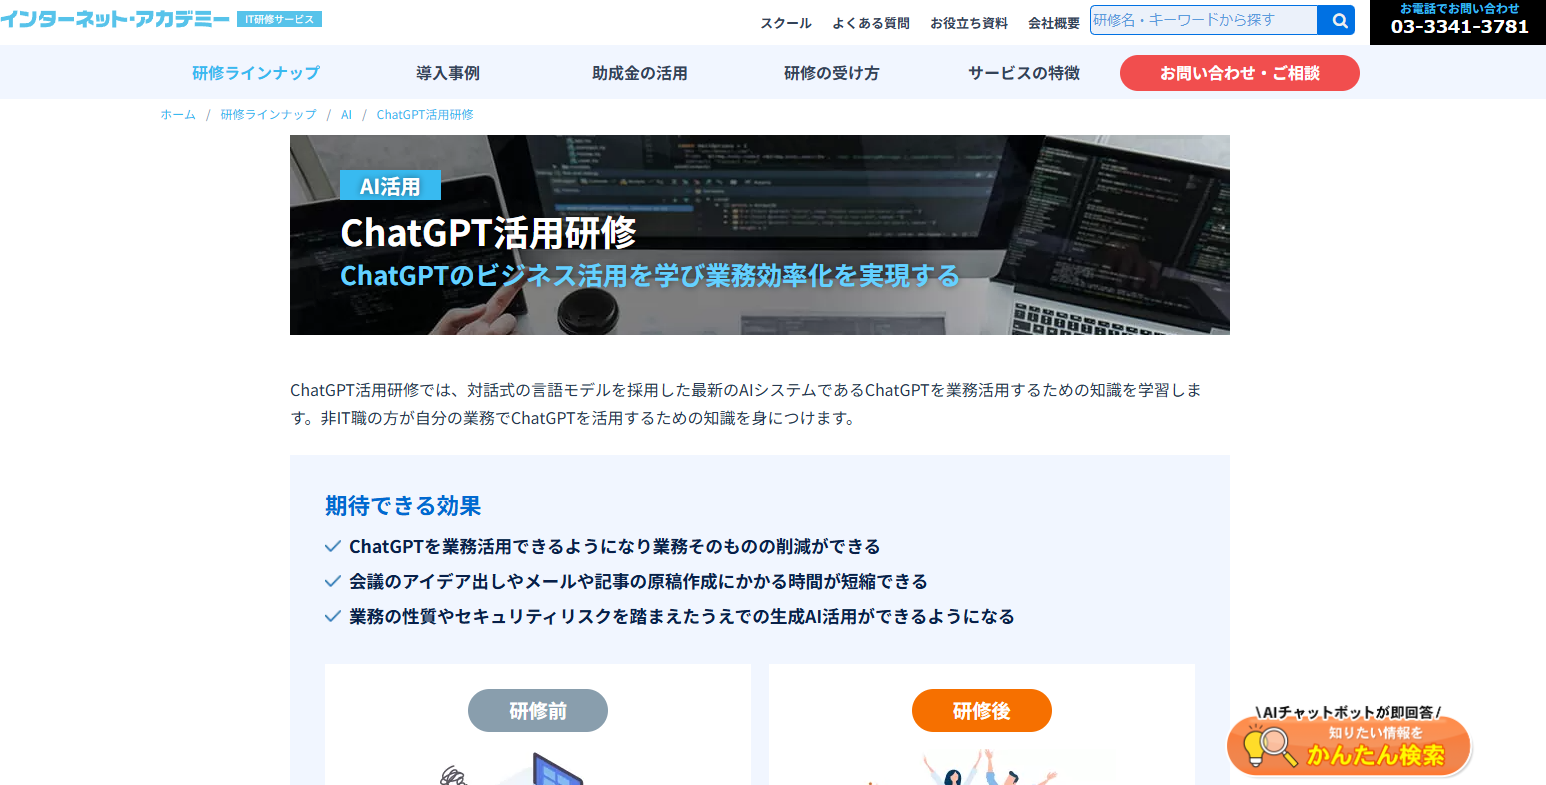Click the ホーム breadcrumb link

coord(178,115)
